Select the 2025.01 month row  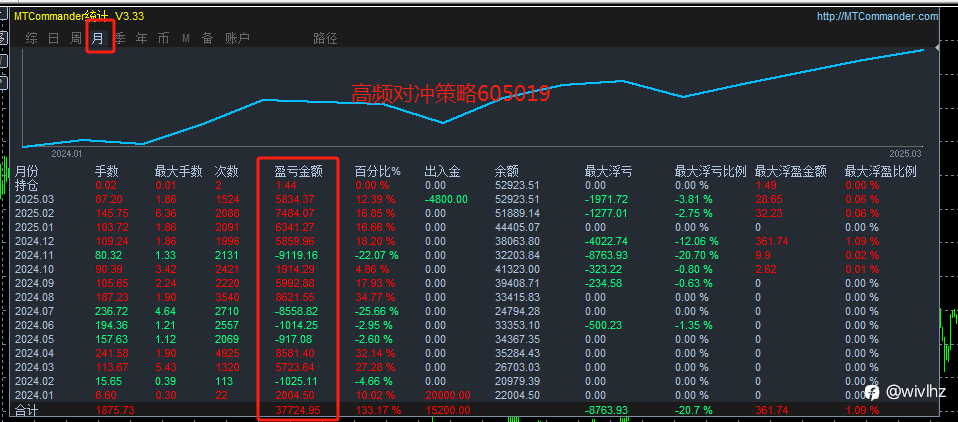tap(32, 227)
